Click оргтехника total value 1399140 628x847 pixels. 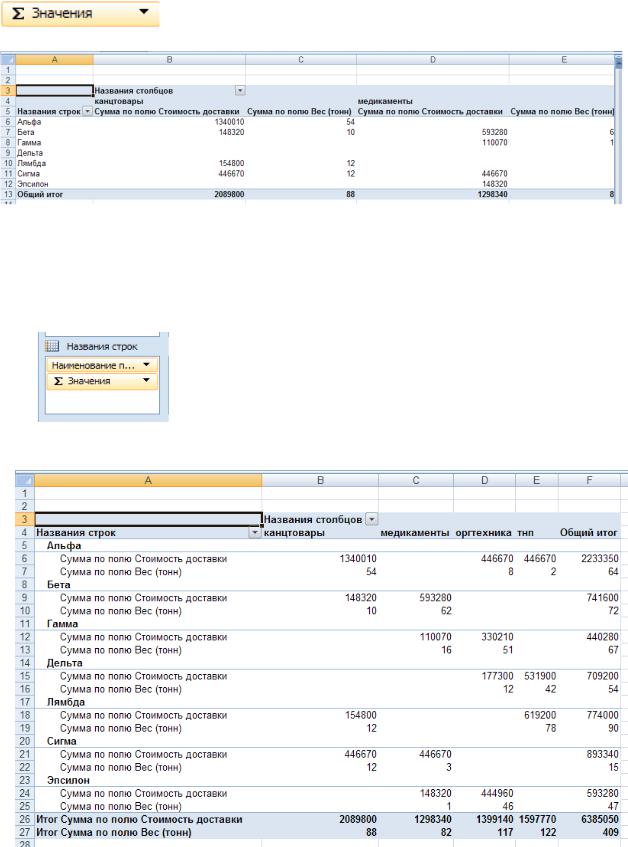(x=495, y=819)
